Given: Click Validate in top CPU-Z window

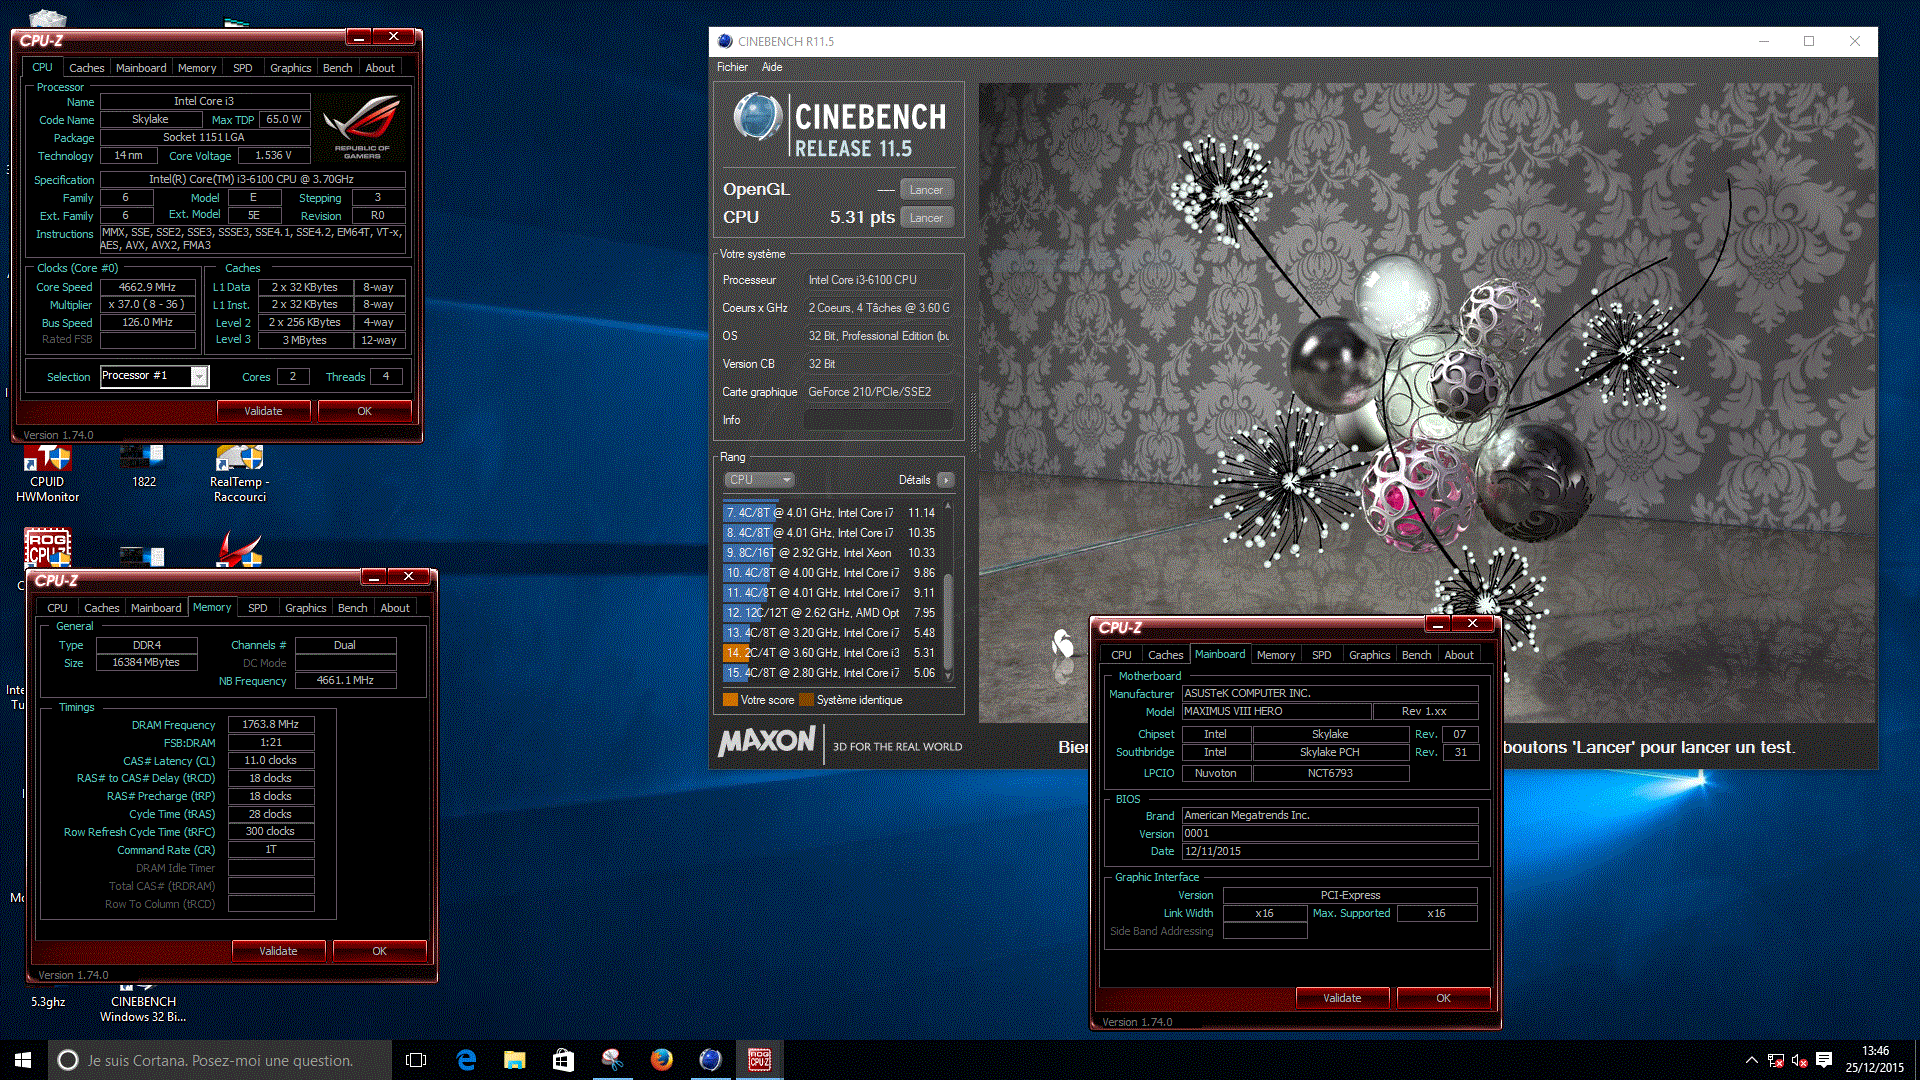Looking at the screenshot, I should tap(263, 411).
